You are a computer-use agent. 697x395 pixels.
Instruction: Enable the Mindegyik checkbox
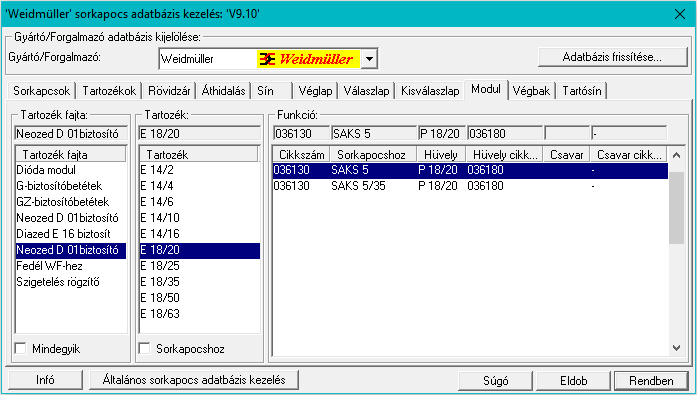(x=20, y=348)
